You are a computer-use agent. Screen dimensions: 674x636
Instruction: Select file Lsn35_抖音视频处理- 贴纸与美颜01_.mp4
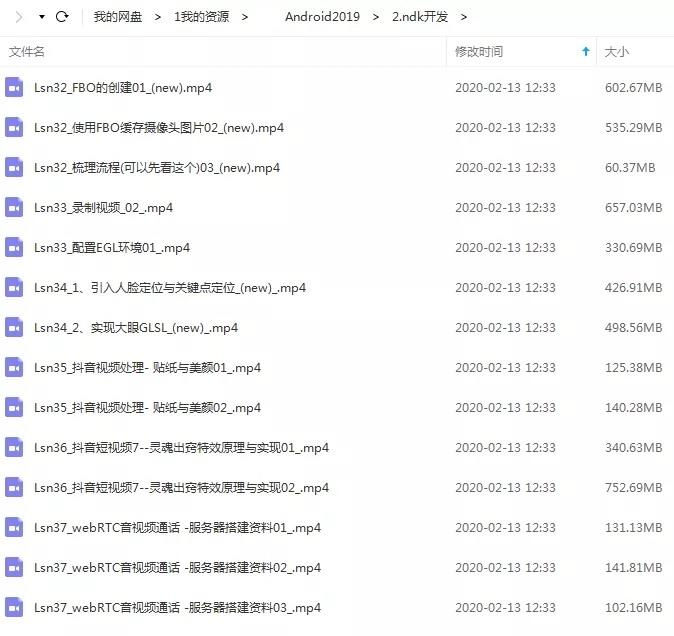(x=147, y=367)
